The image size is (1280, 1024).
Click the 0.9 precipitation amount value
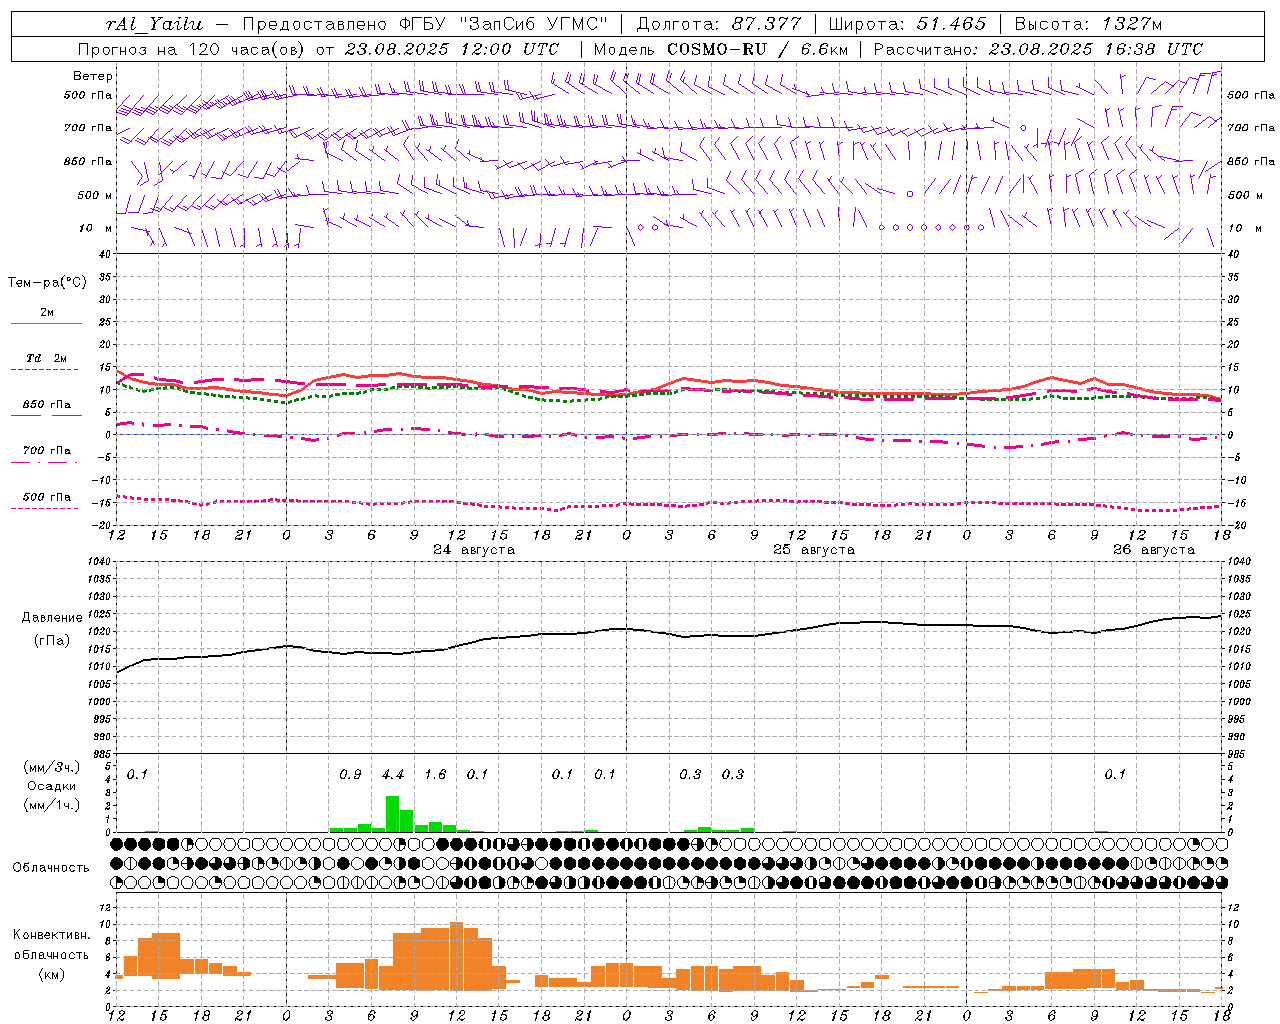click(350, 774)
